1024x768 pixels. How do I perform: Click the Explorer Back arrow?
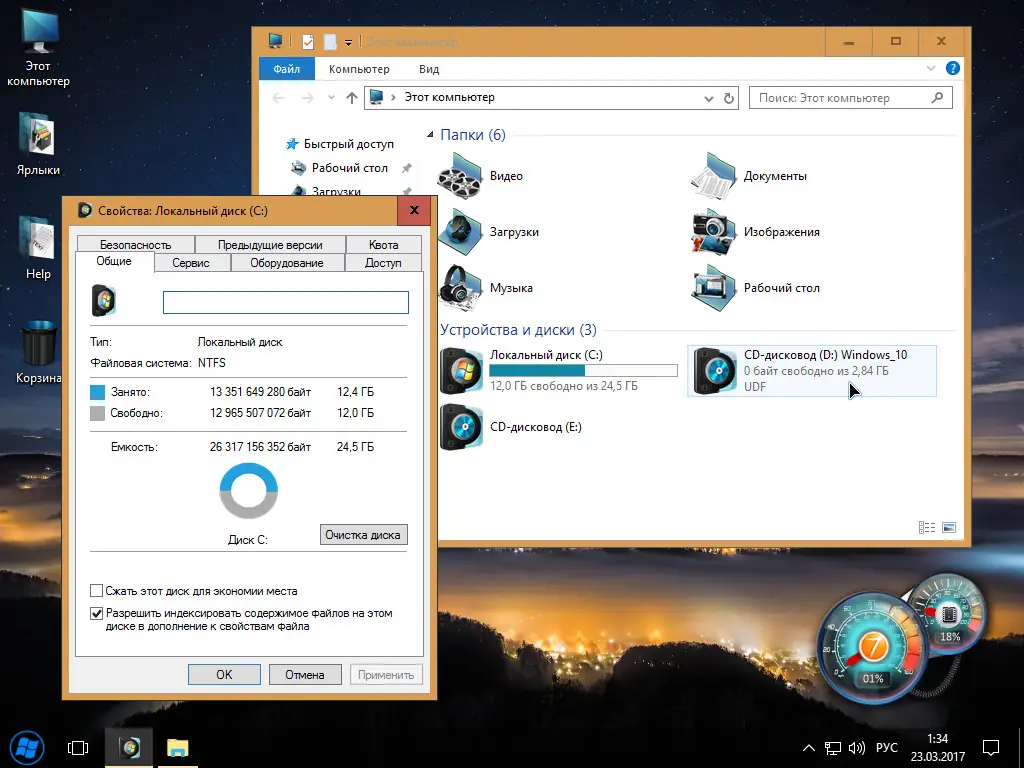point(279,98)
